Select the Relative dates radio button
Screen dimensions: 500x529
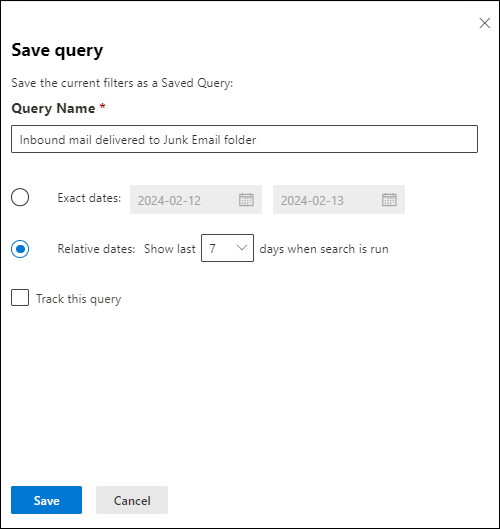point(20,249)
